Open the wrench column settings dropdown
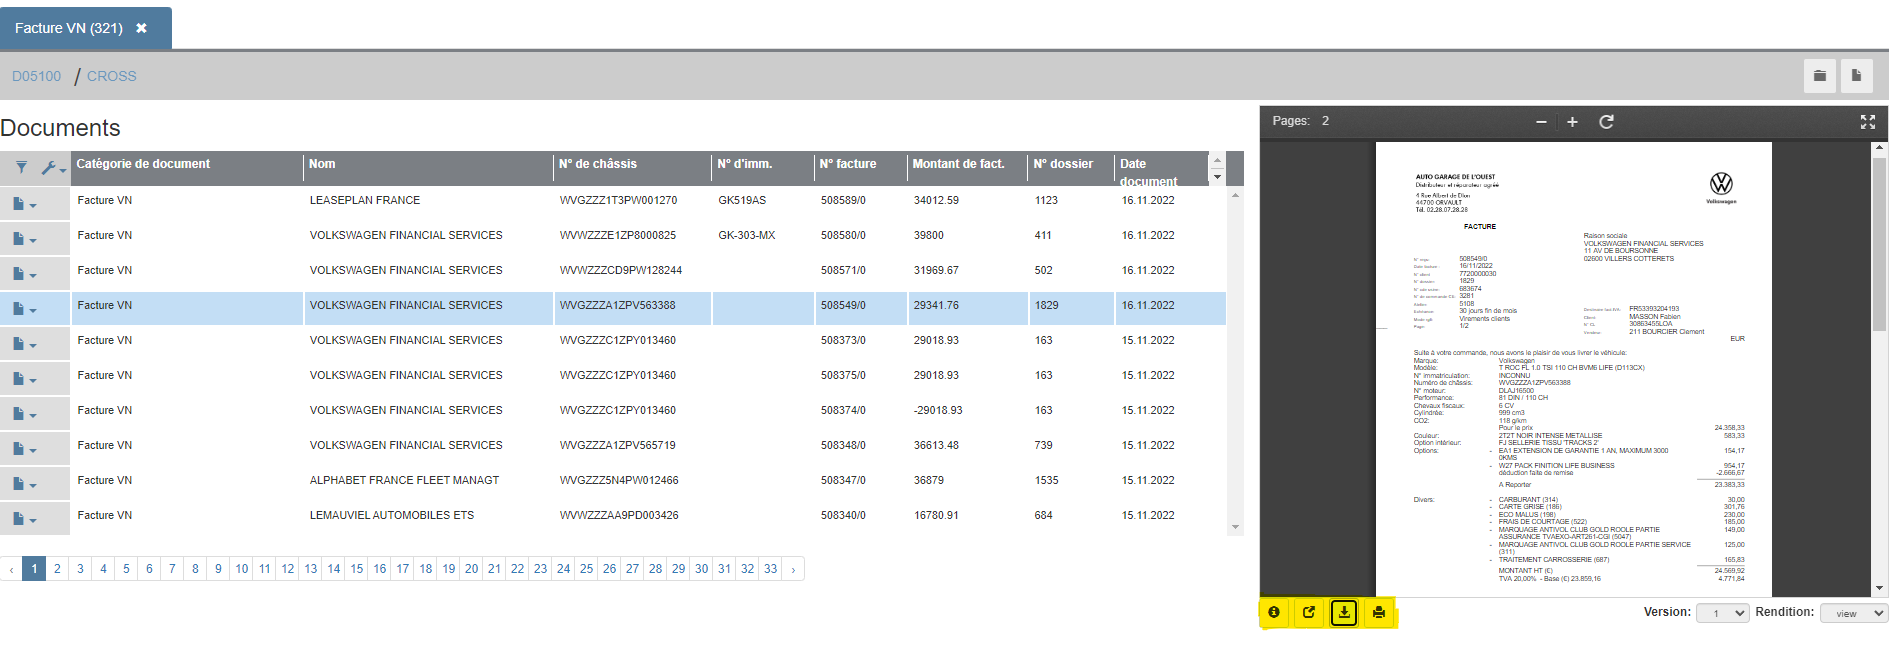Screen dimensions: 1902x656 (53, 168)
